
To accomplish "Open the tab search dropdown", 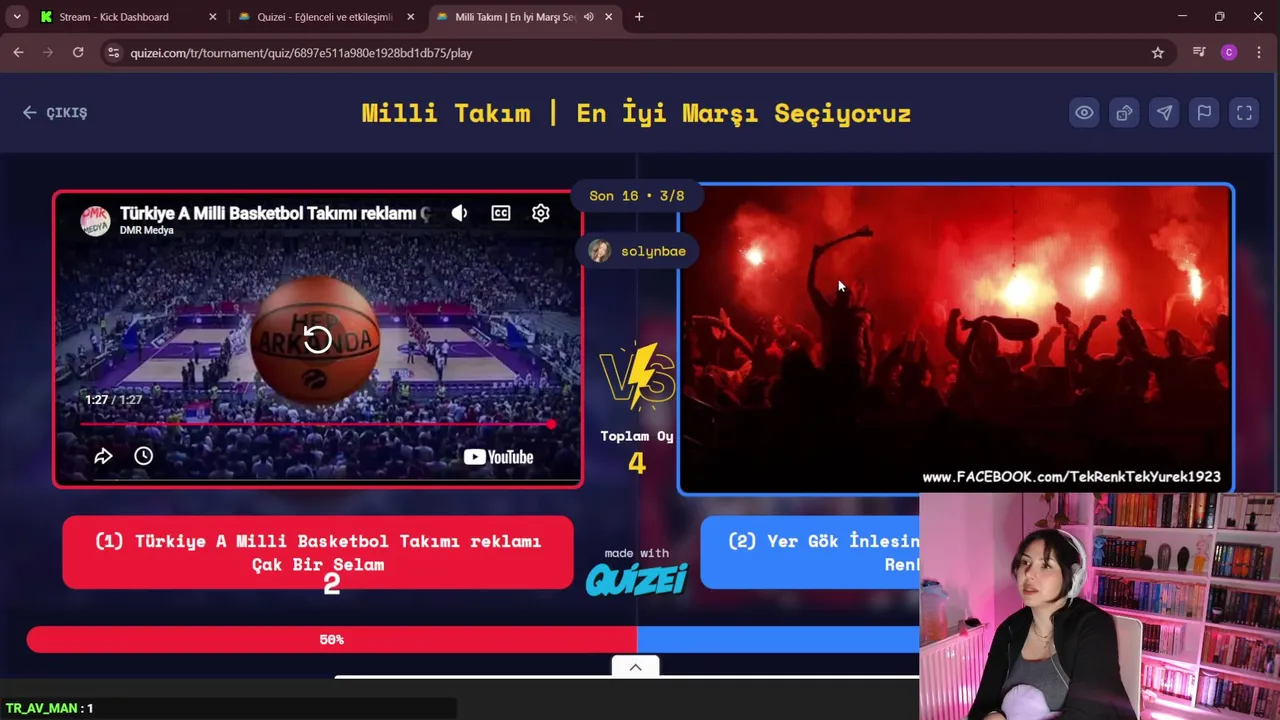I will [17, 17].
